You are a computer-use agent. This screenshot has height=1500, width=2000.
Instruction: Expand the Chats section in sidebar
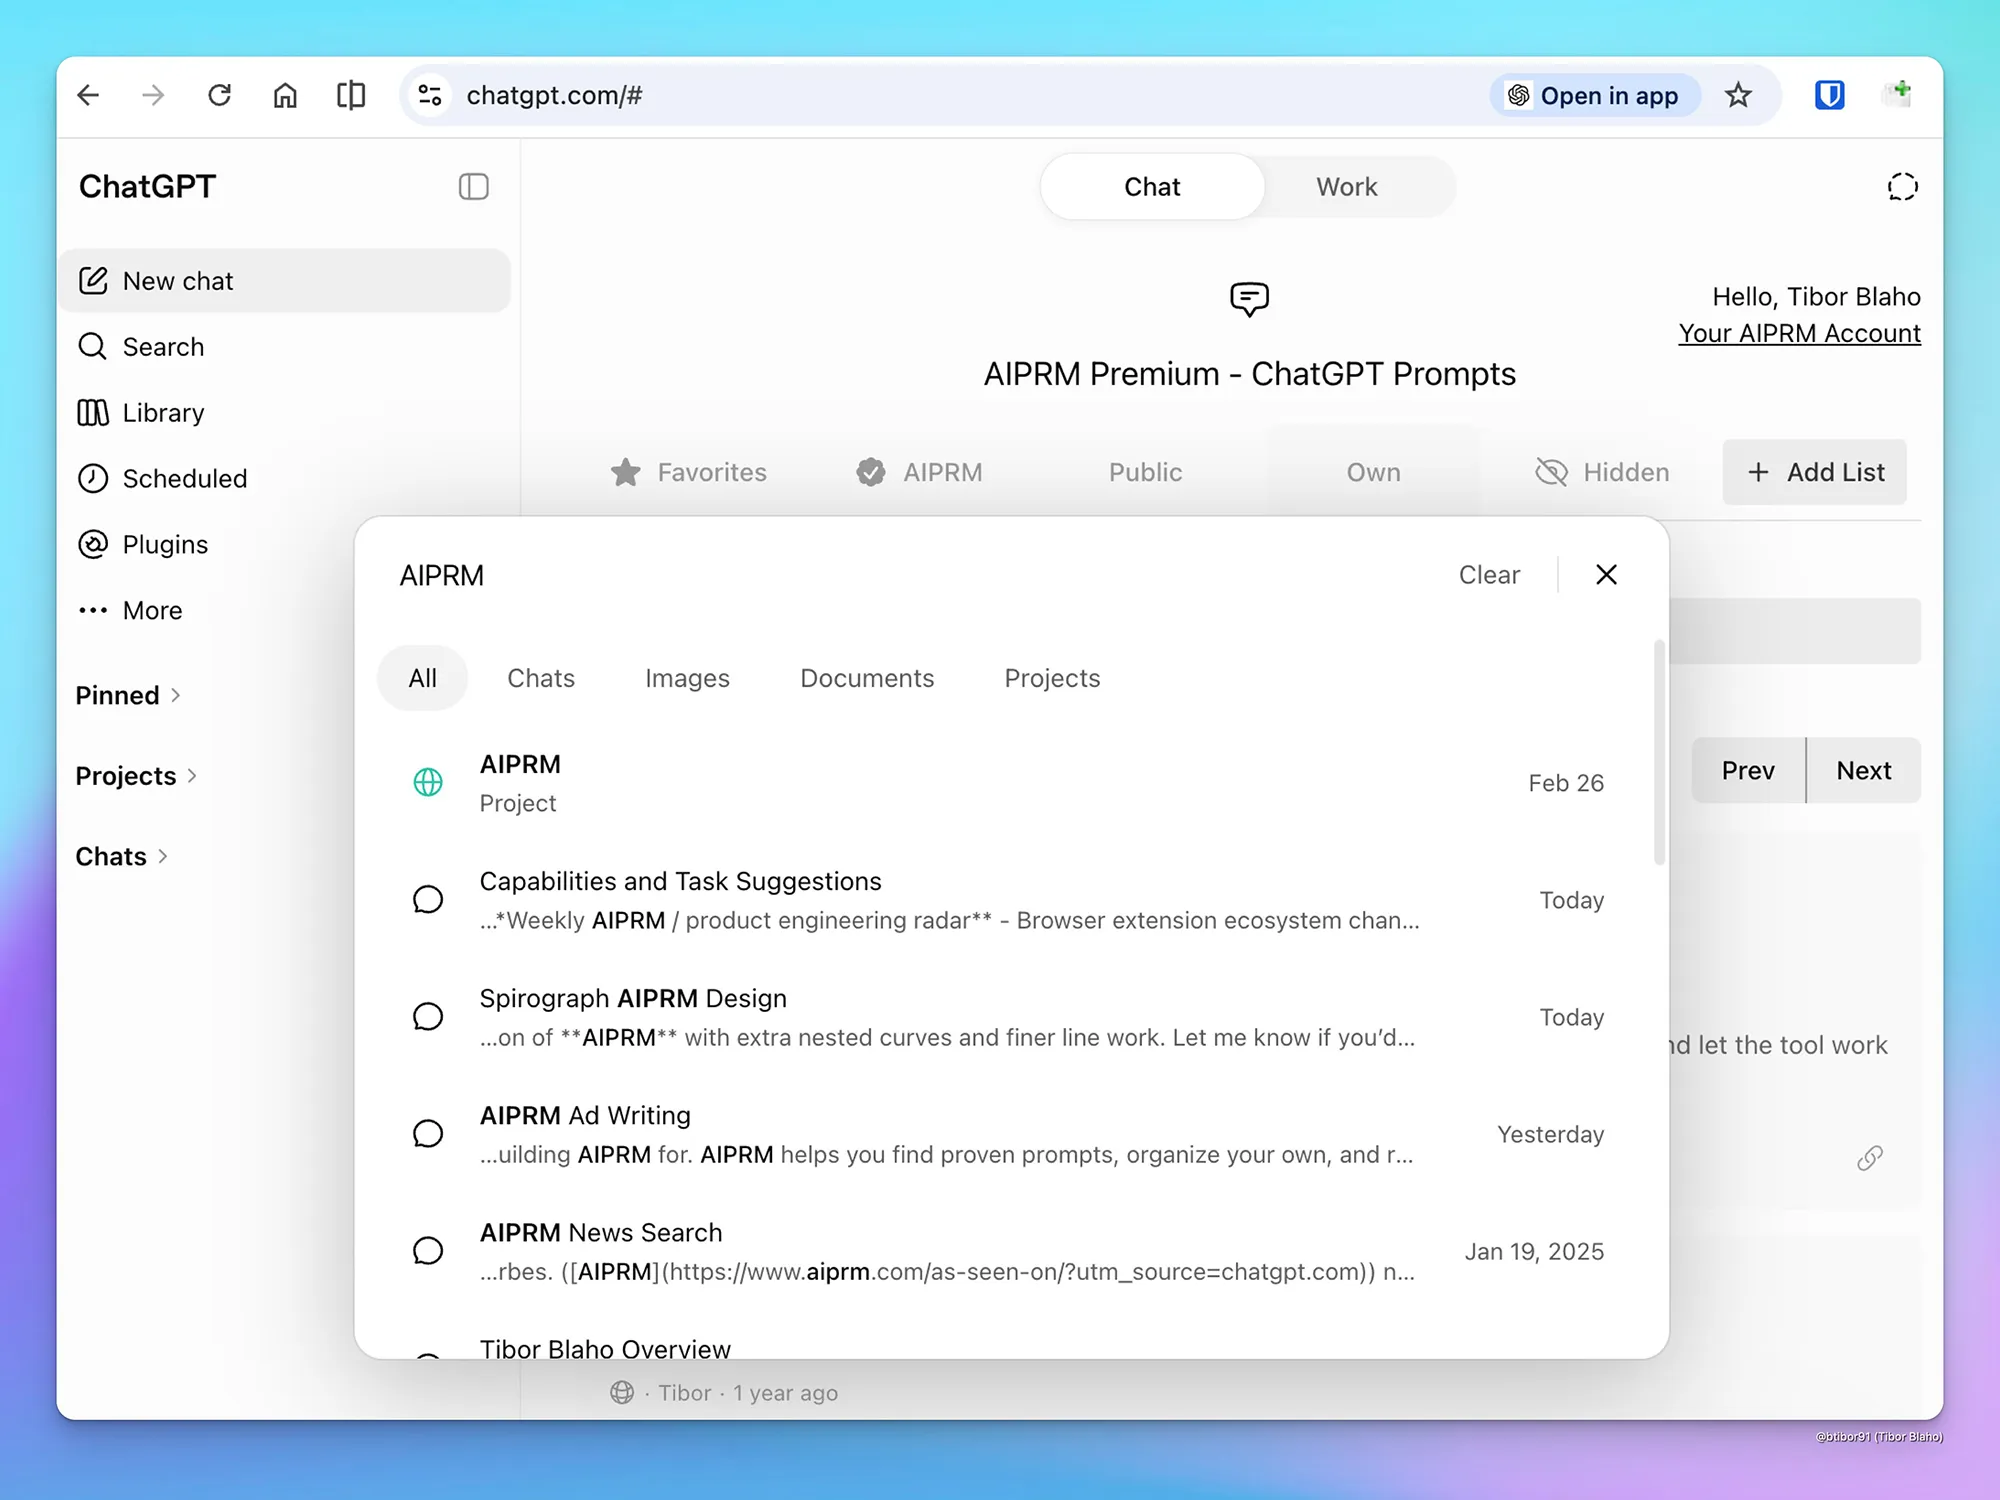122,857
